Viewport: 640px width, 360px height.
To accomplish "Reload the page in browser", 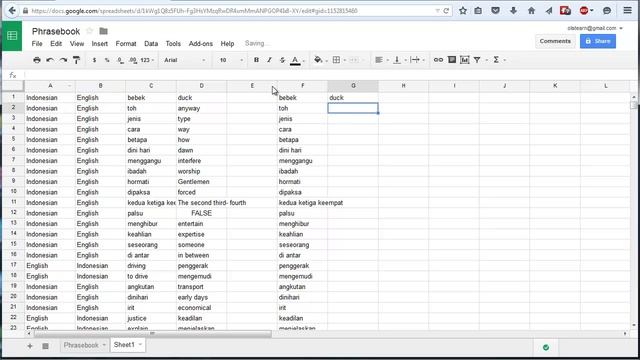I will [446, 11].
